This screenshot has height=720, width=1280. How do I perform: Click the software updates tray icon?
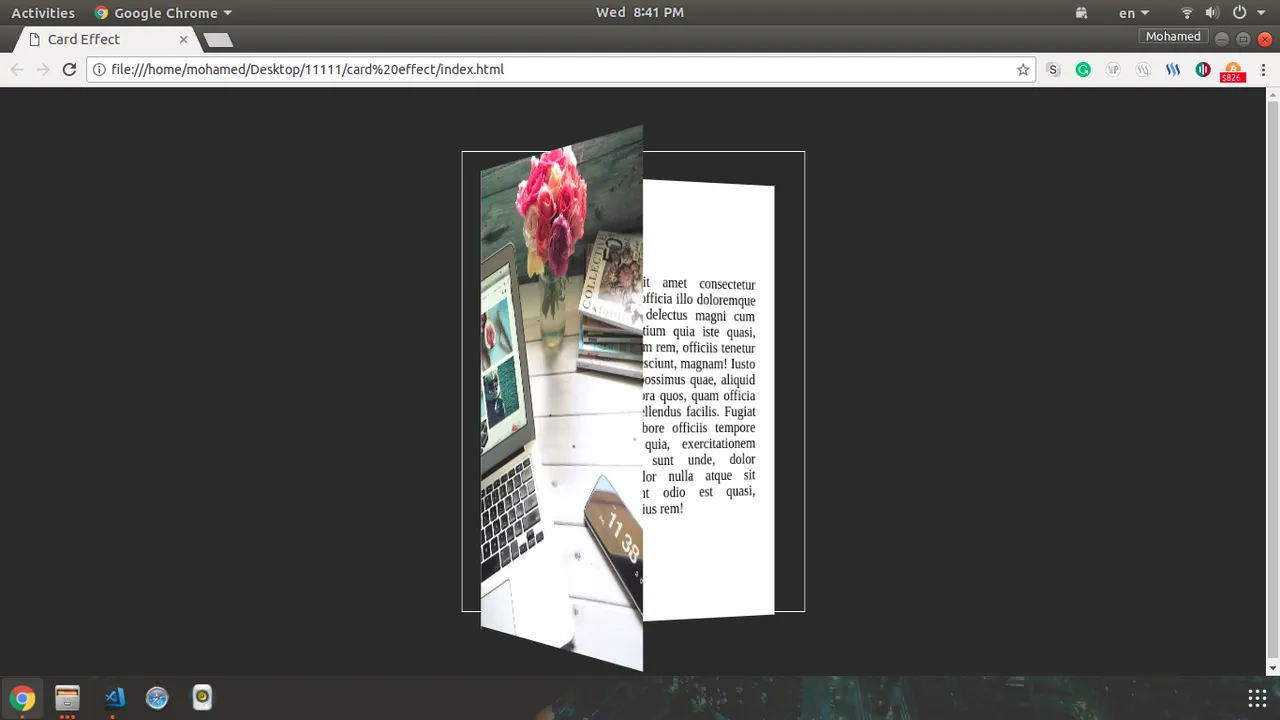coord(1081,13)
